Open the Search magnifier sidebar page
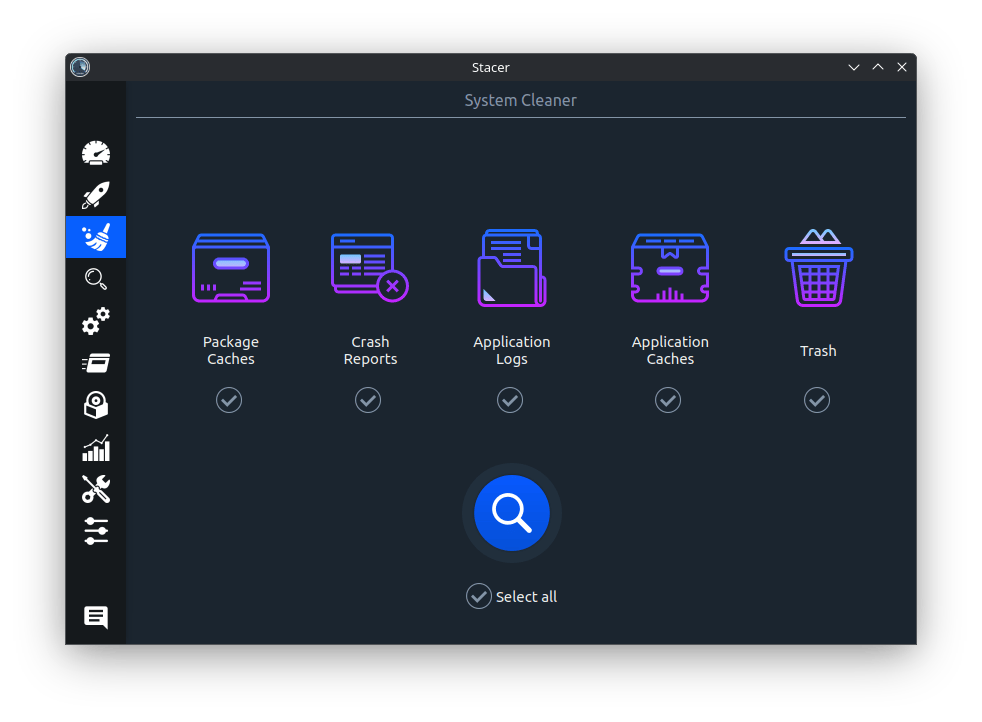The height and width of the screenshot is (722, 982). click(x=96, y=279)
